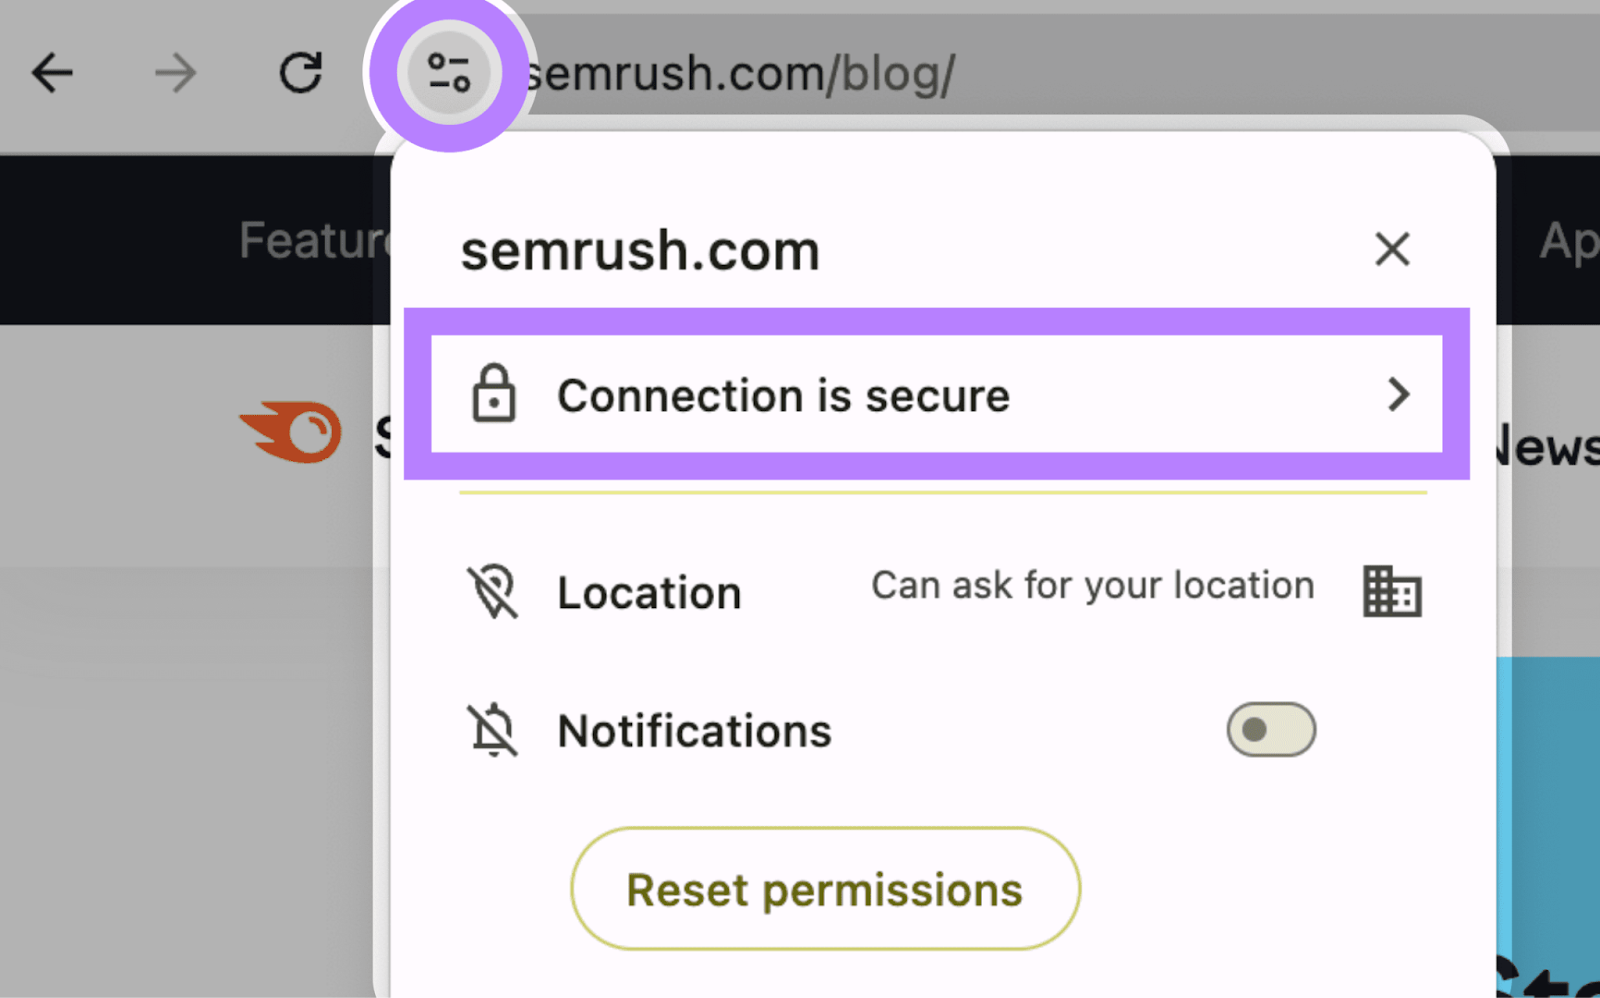Click the padlock icon beside Connection is secure
The height and width of the screenshot is (998, 1600).
[494, 394]
